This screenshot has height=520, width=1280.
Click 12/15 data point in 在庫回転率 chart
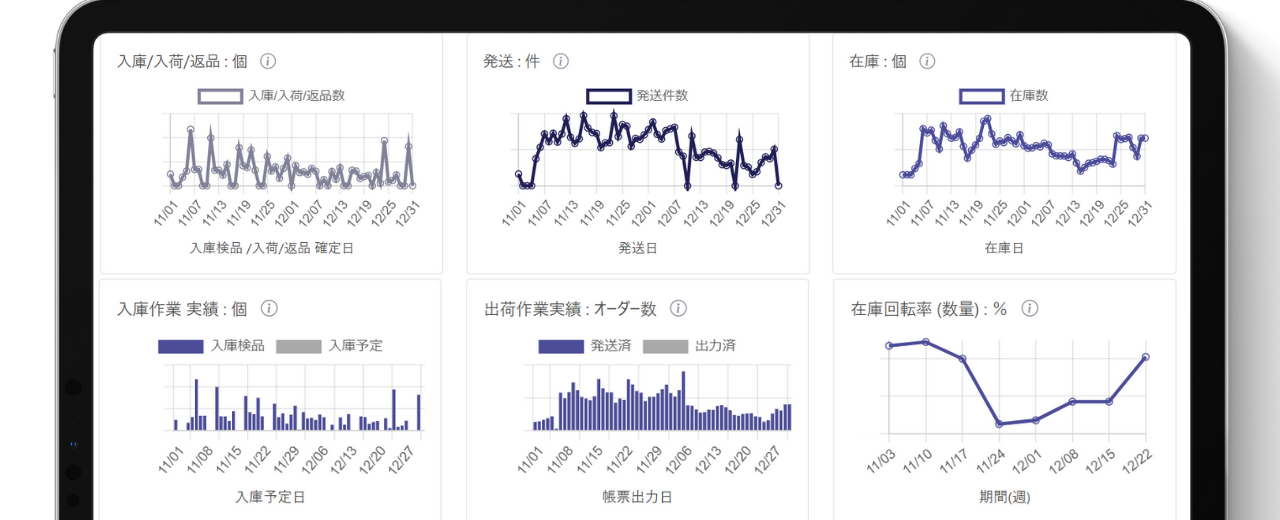tap(1108, 402)
